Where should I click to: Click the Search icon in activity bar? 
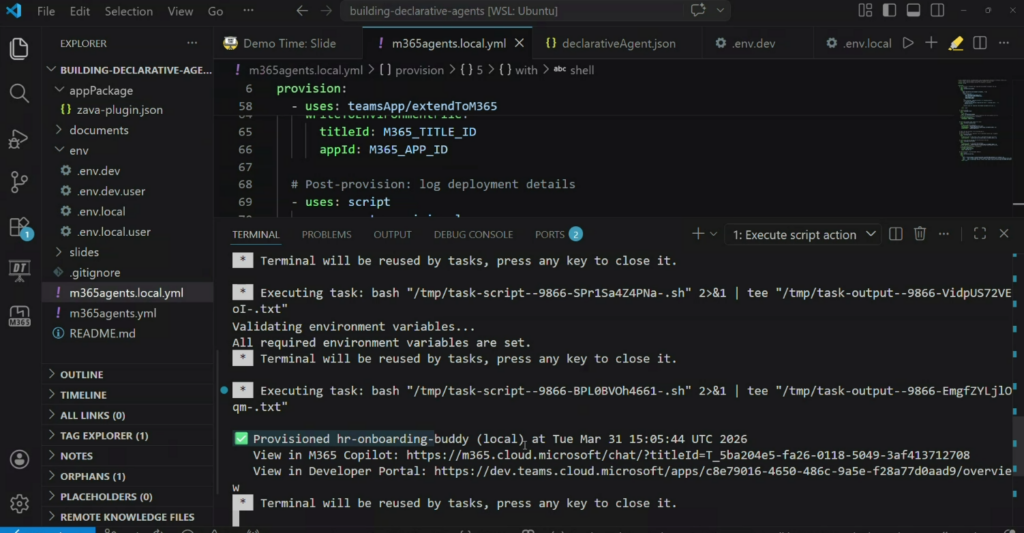coord(19,93)
